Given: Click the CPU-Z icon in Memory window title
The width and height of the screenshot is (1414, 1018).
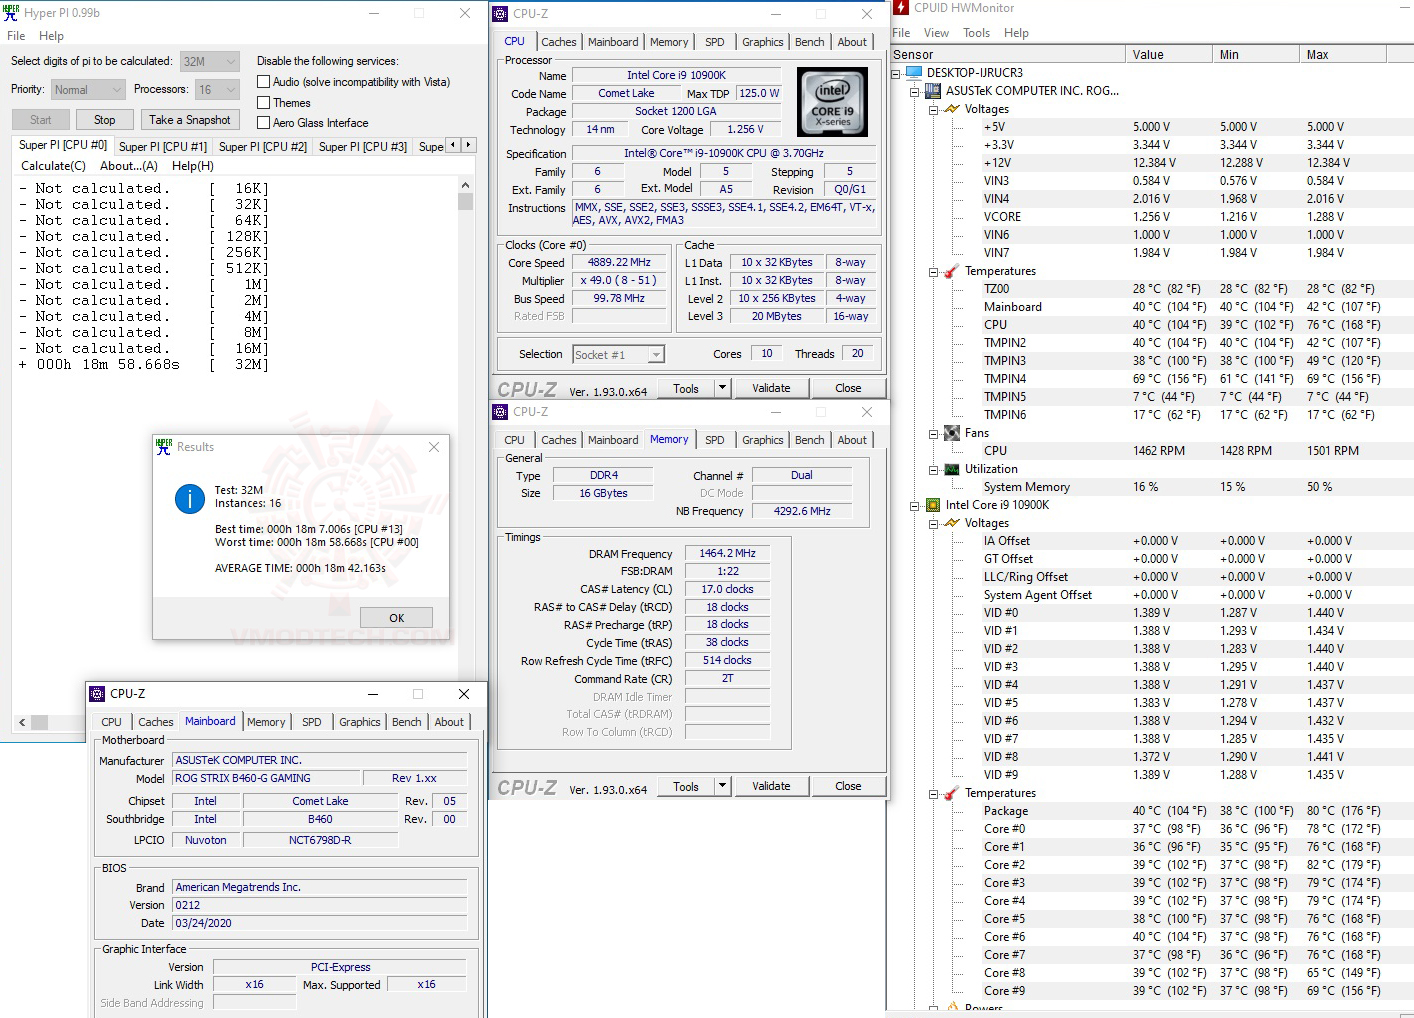Looking at the screenshot, I should pyautogui.click(x=500, y=412).
